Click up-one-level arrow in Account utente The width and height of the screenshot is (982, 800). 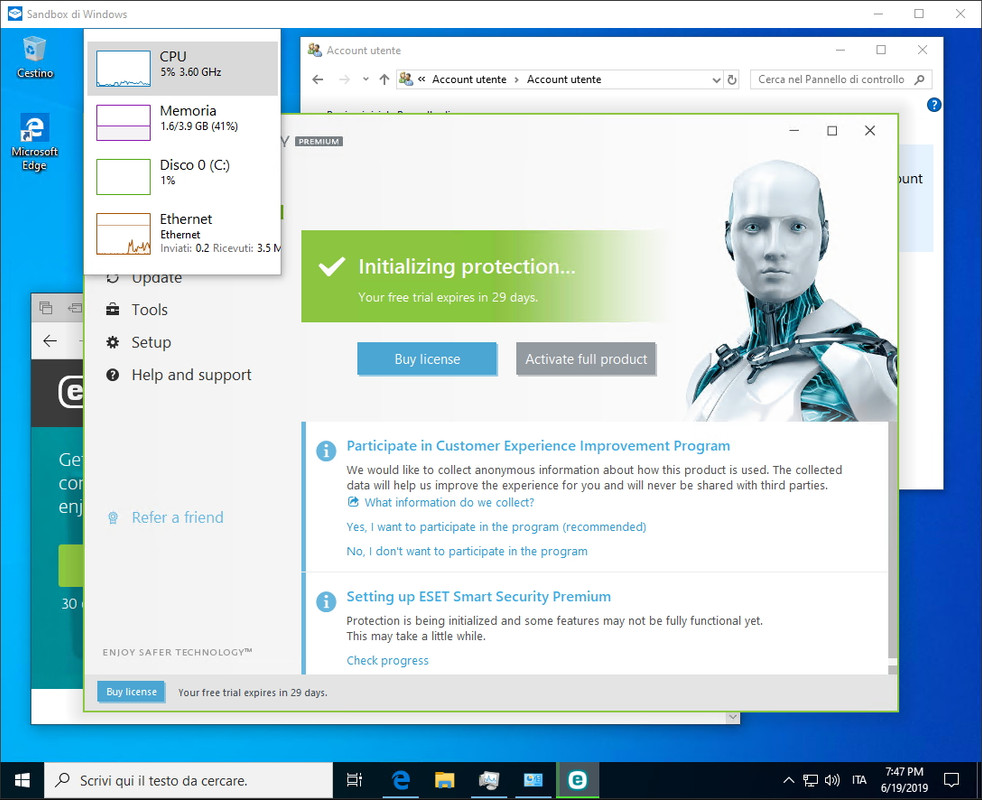click(x=385, y=80)
